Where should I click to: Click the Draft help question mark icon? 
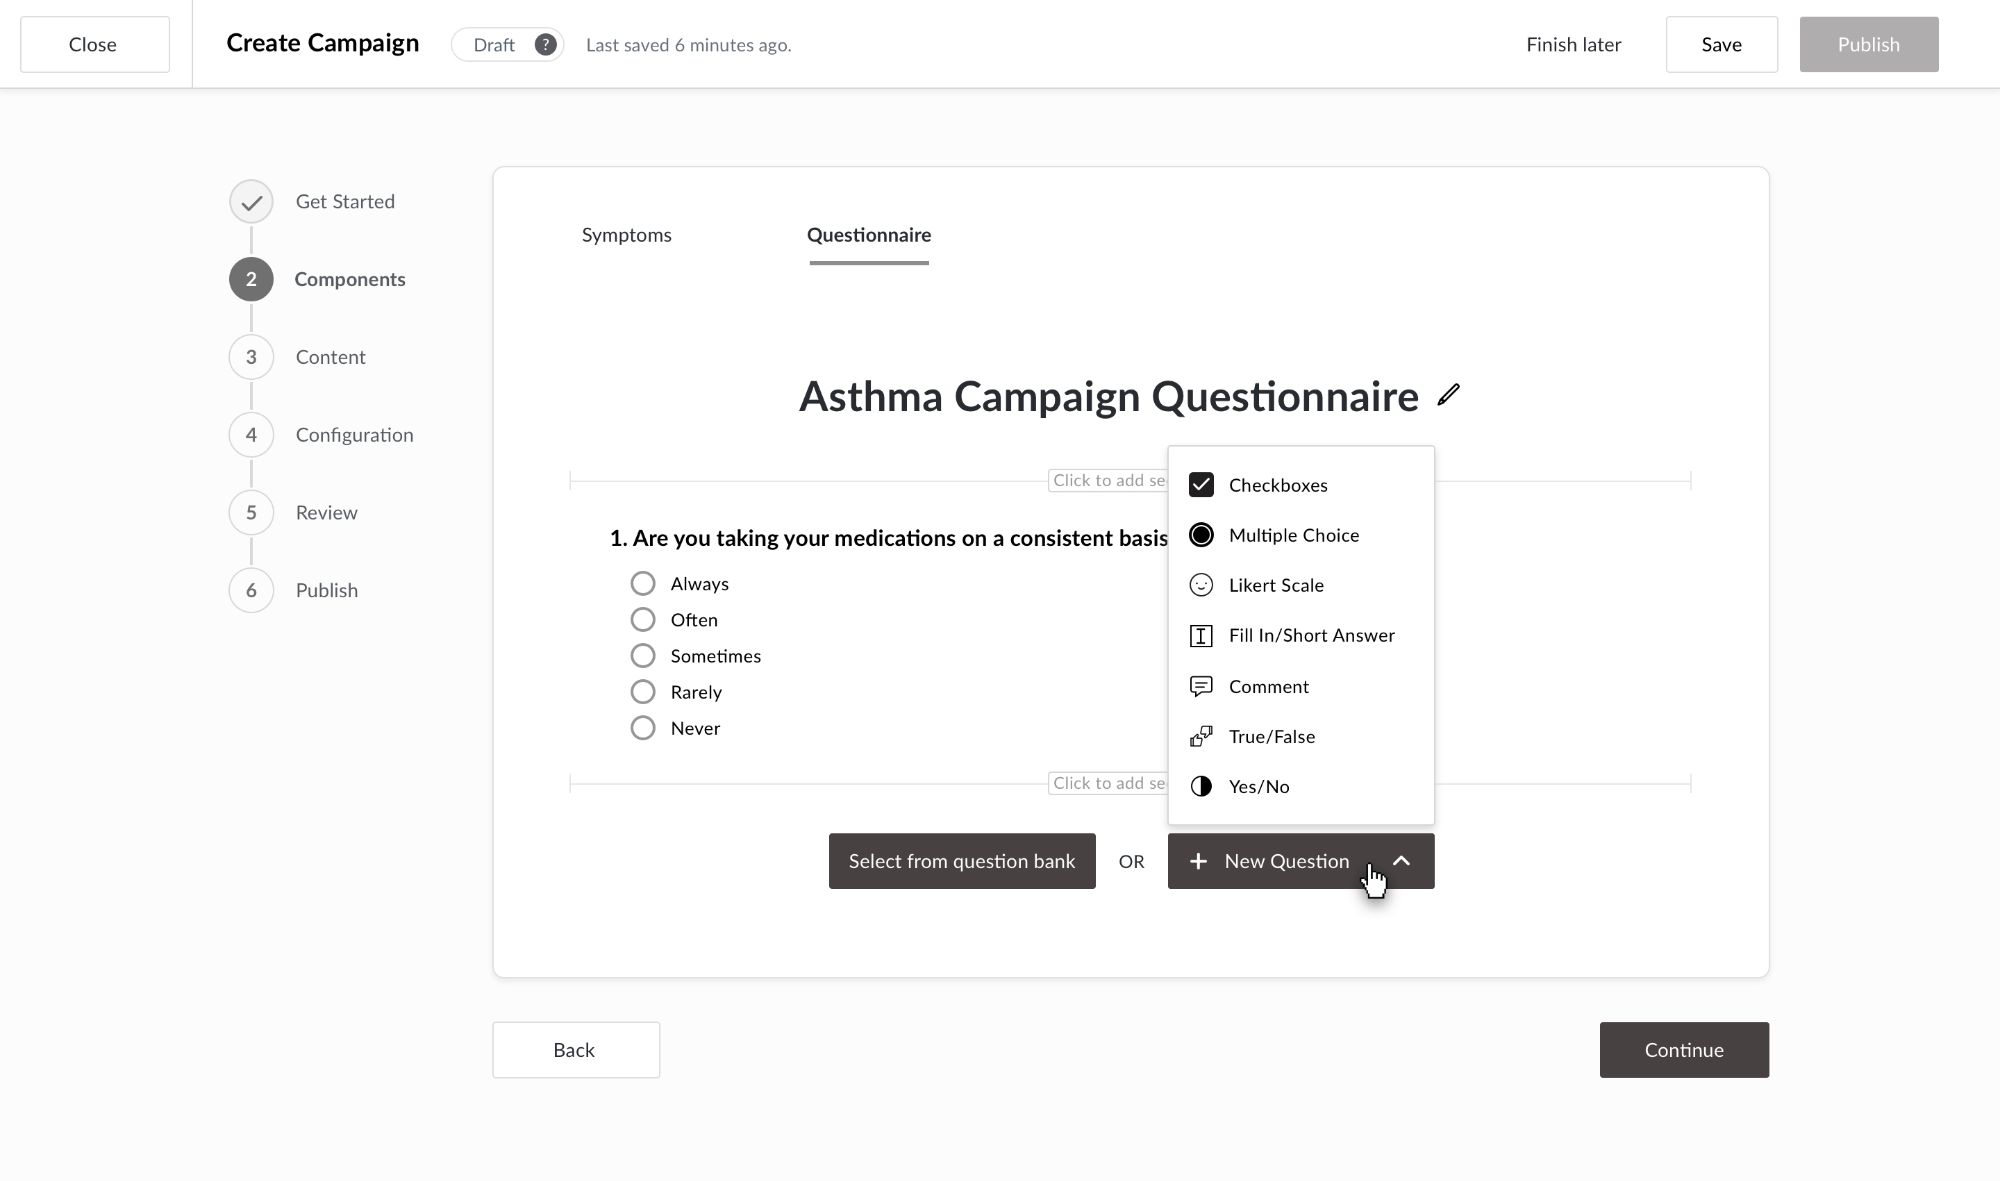[545, 45]
